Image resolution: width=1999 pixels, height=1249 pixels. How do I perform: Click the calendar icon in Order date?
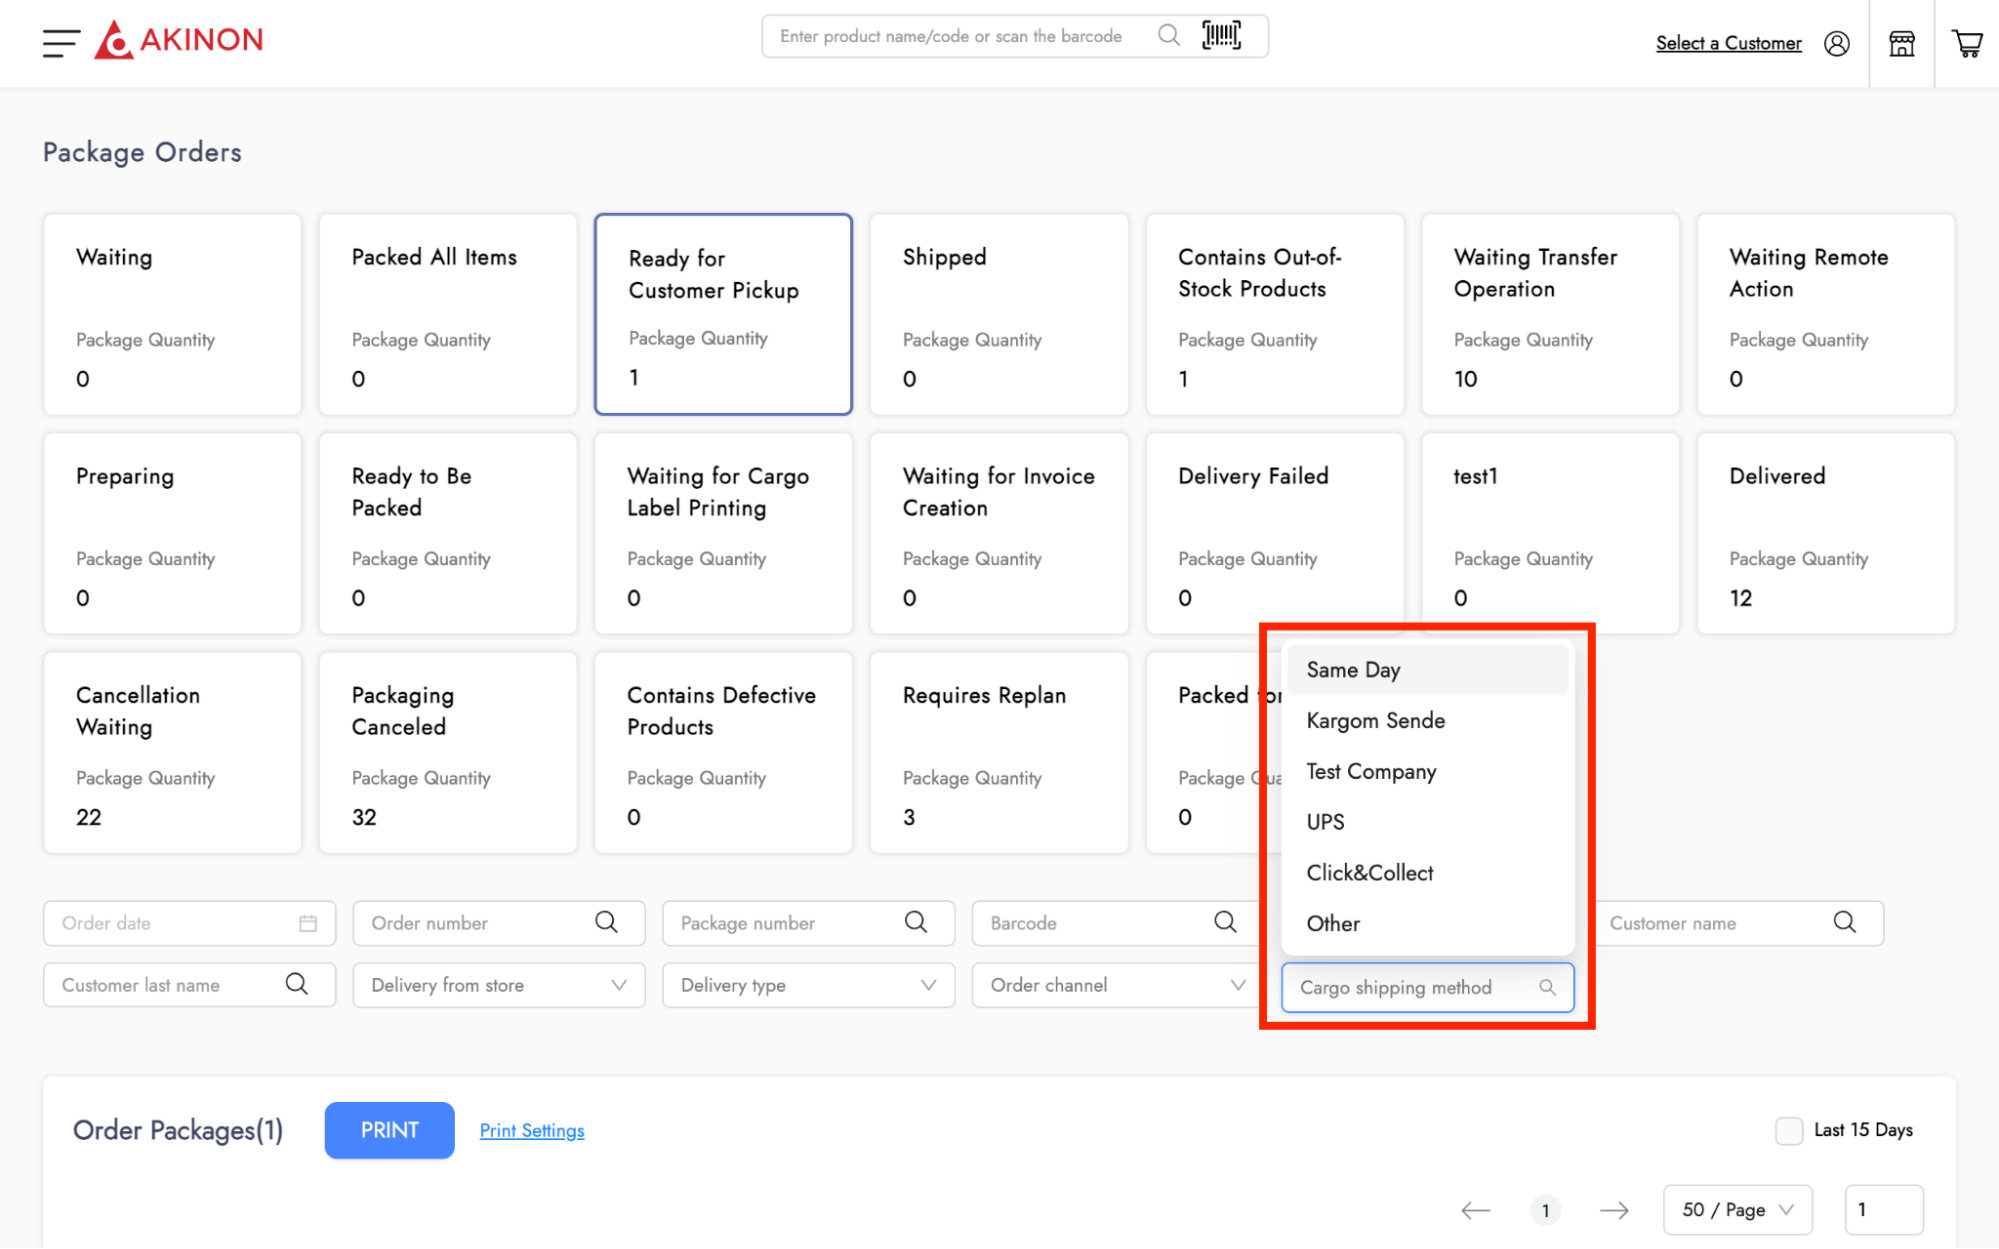coord(307,923)
